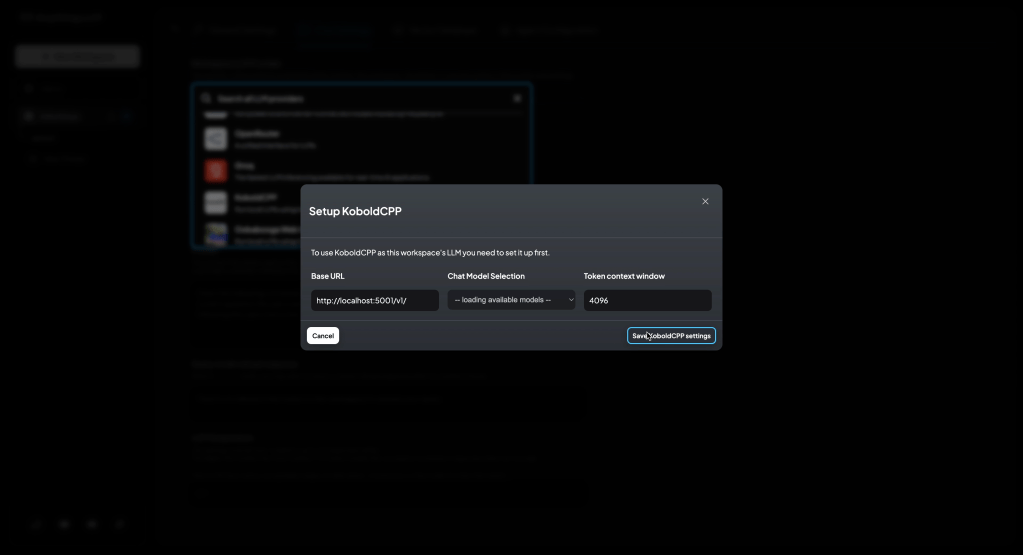This screenshot has width=1023, height=555.
Task: Pick the KoboldCPP provider icon in list
Action: [x=216, y=203]
